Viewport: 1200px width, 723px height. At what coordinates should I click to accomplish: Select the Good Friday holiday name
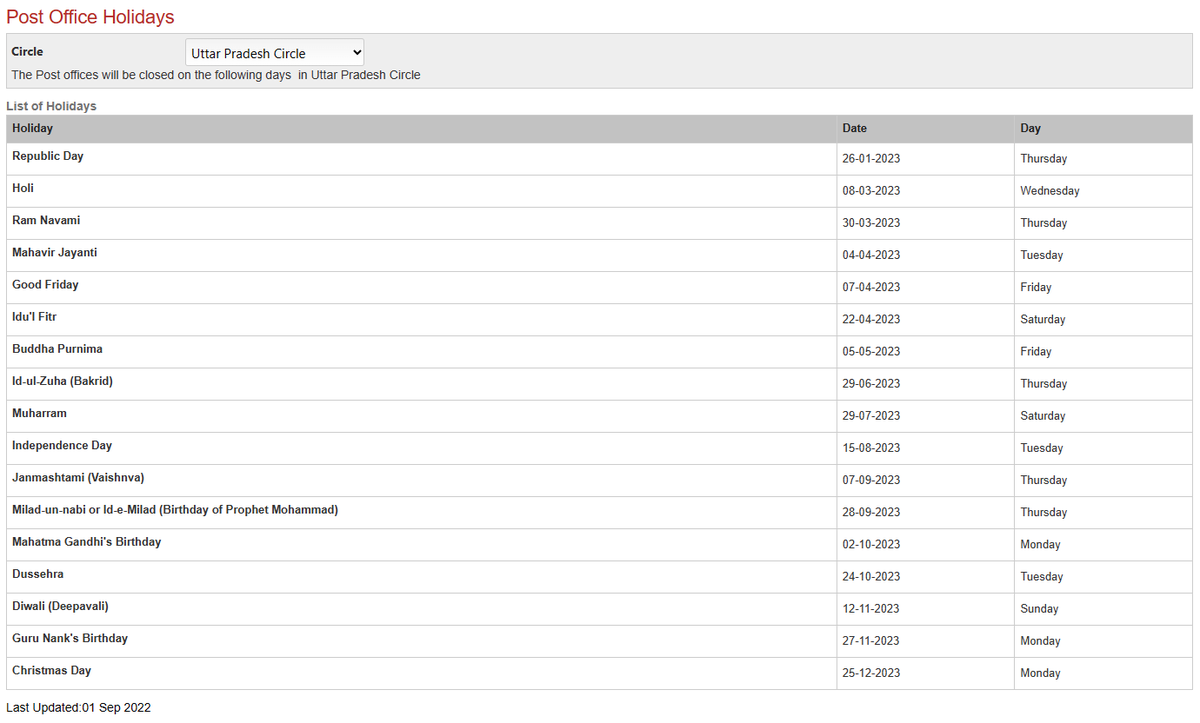[x=45, y=284]
